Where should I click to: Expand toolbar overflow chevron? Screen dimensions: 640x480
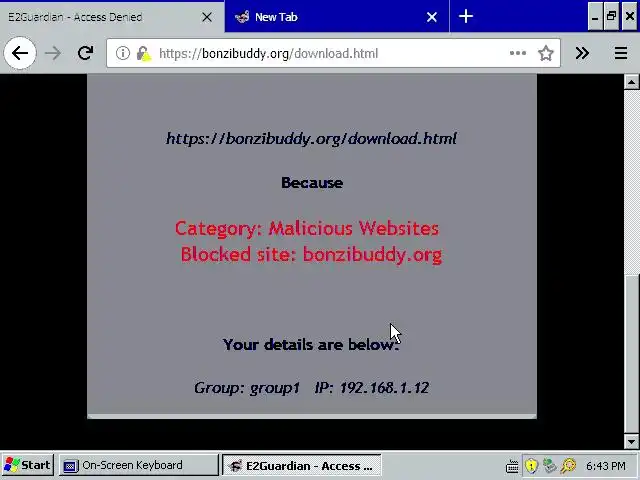[582, 53]
